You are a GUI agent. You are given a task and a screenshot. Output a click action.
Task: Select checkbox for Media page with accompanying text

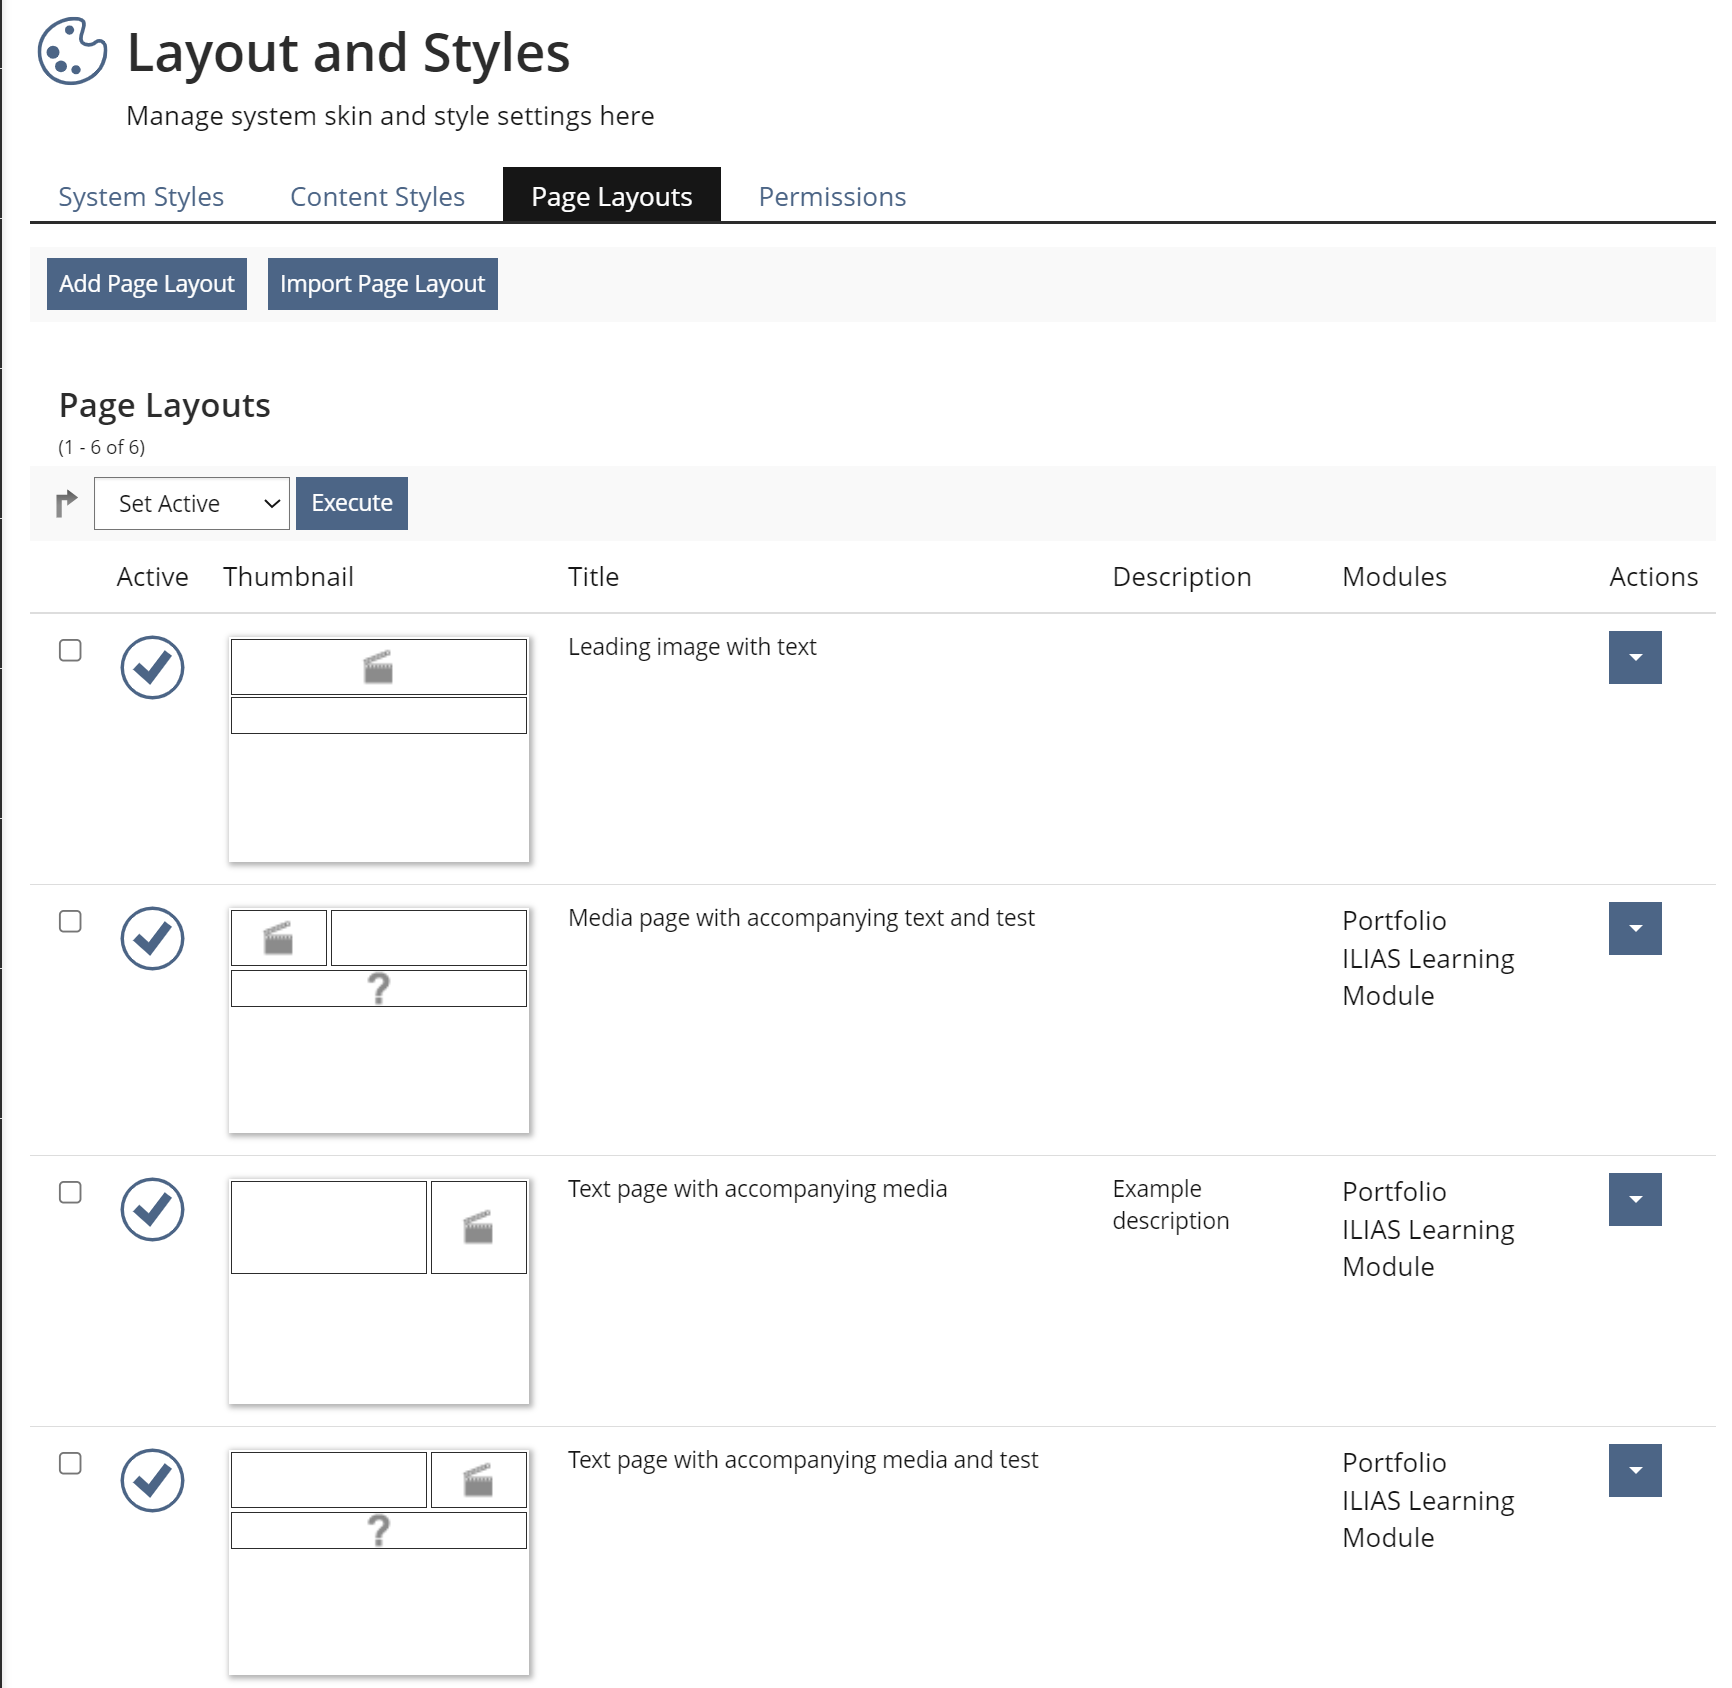pos(70,921)
